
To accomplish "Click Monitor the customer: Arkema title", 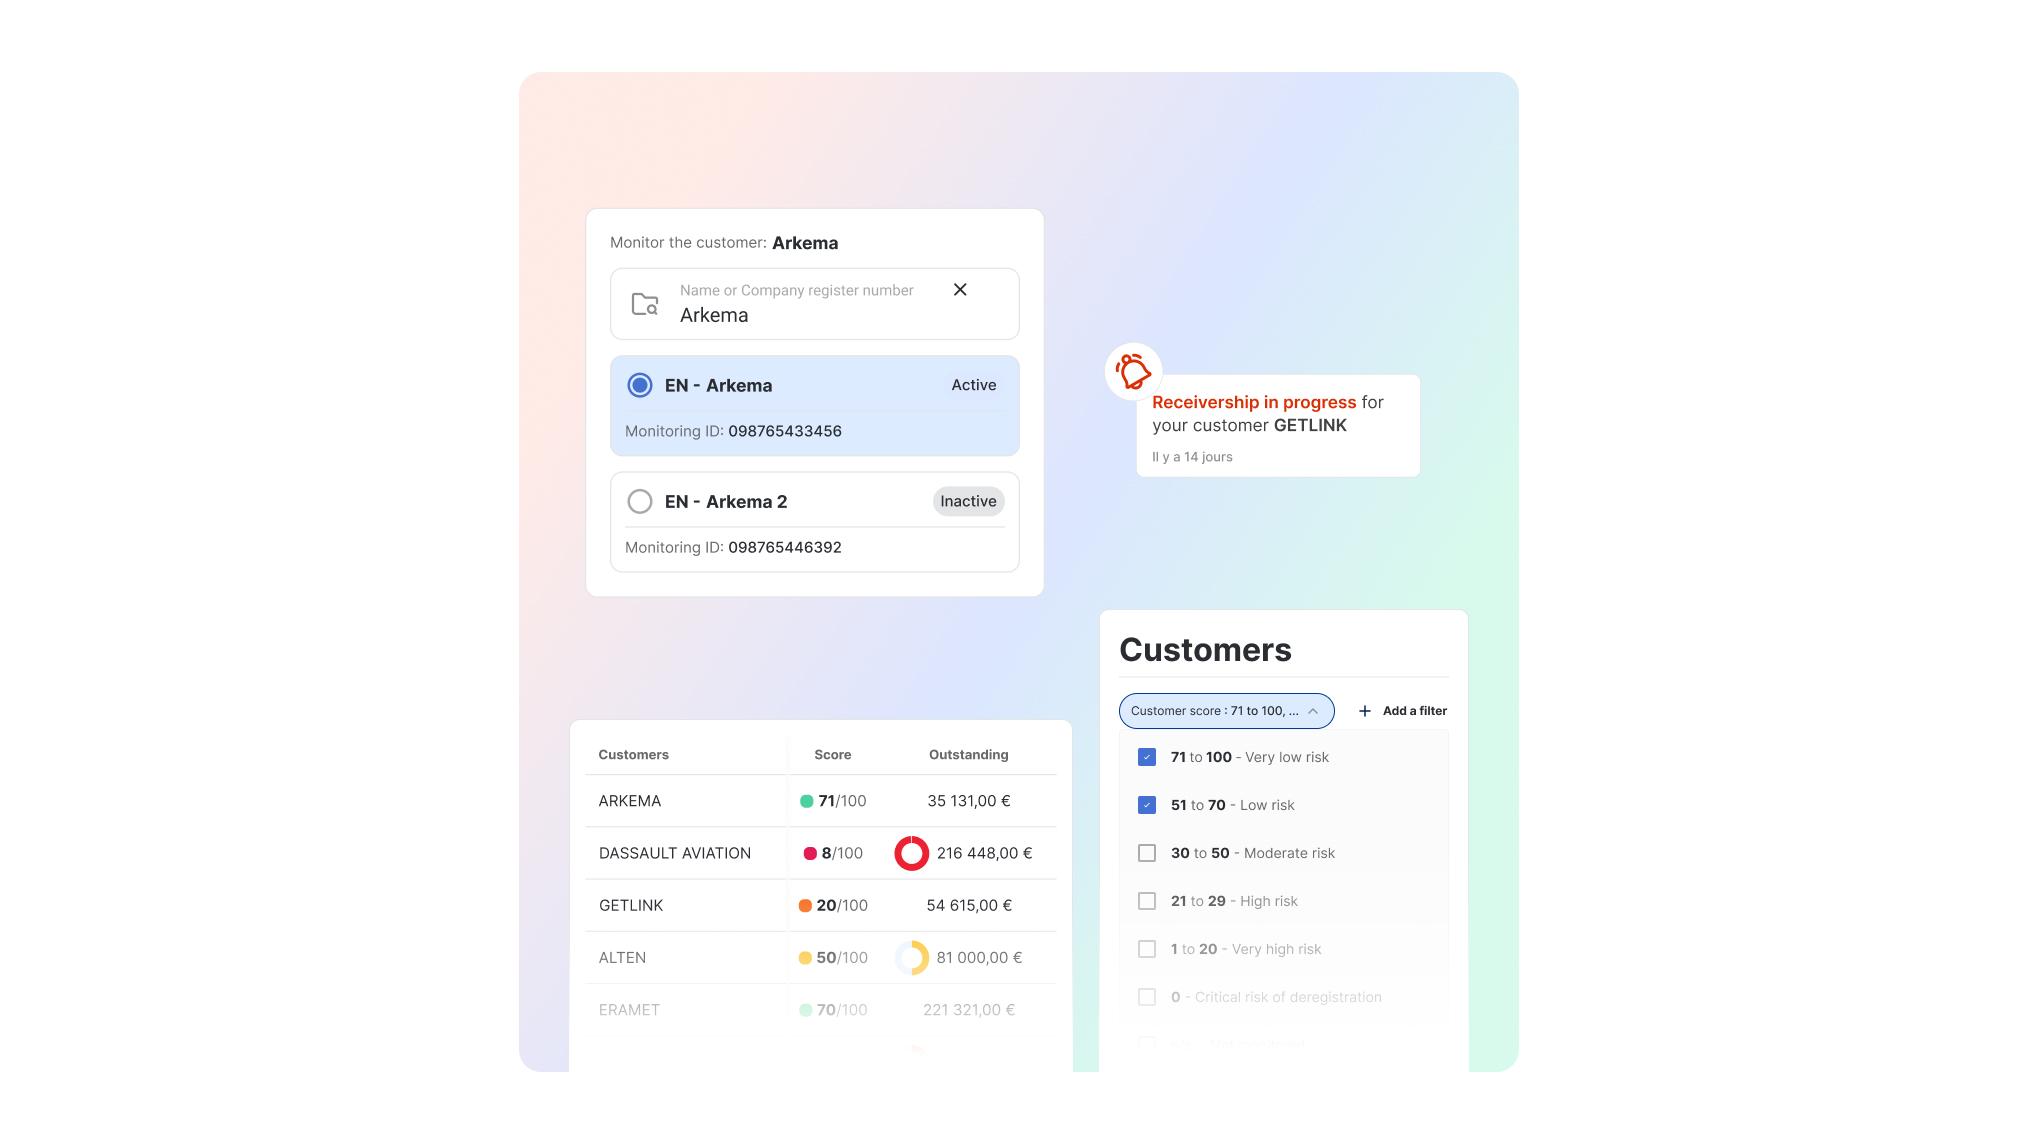I will point(724,243).
